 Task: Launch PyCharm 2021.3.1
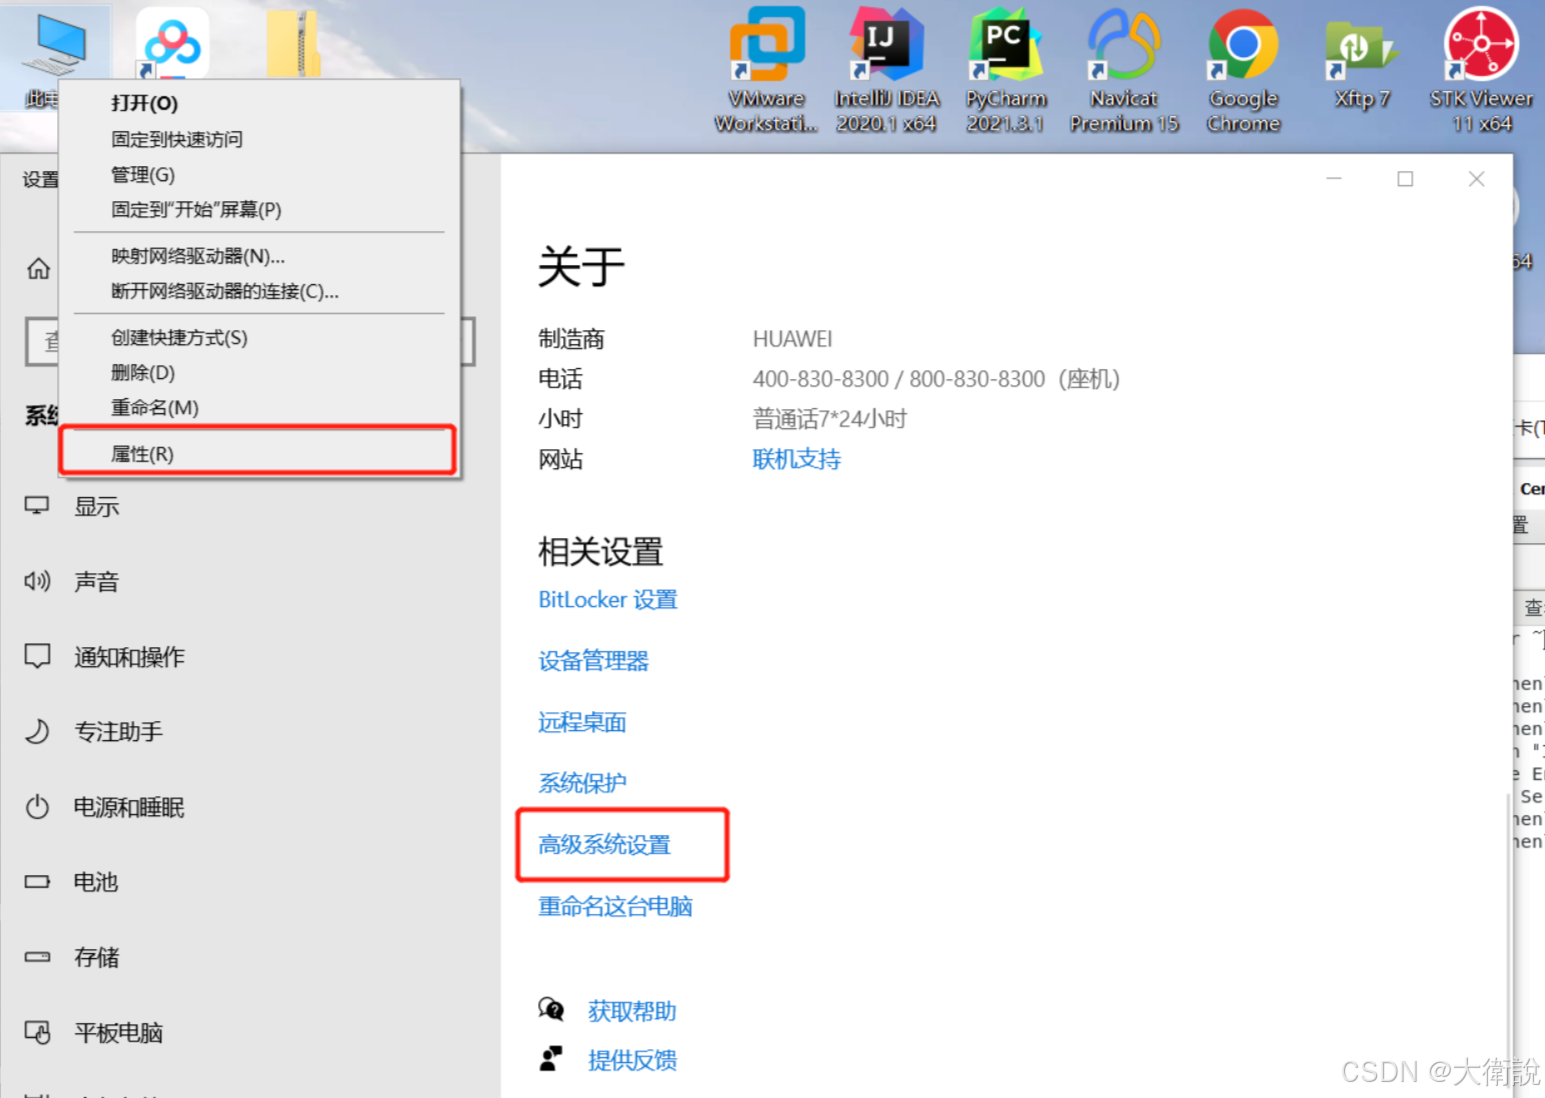(1004, 45)
